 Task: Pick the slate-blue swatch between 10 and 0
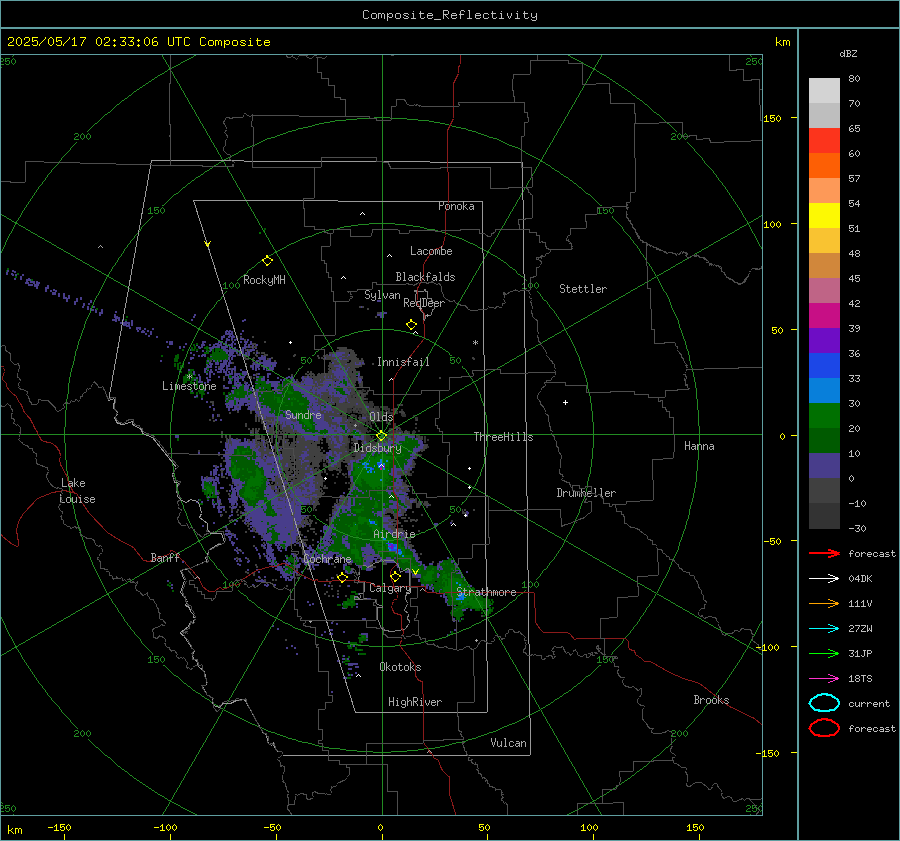(x=824, y=466)
